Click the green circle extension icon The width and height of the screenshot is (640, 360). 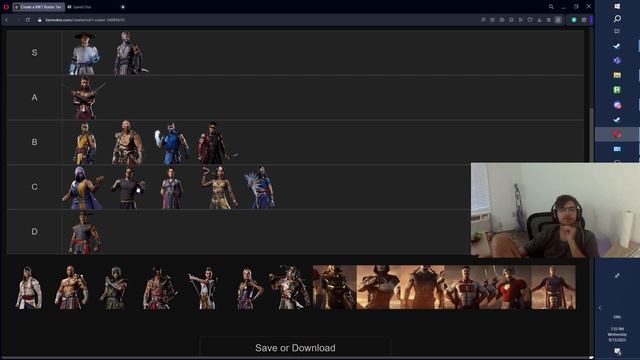click(x=574, y=20)
